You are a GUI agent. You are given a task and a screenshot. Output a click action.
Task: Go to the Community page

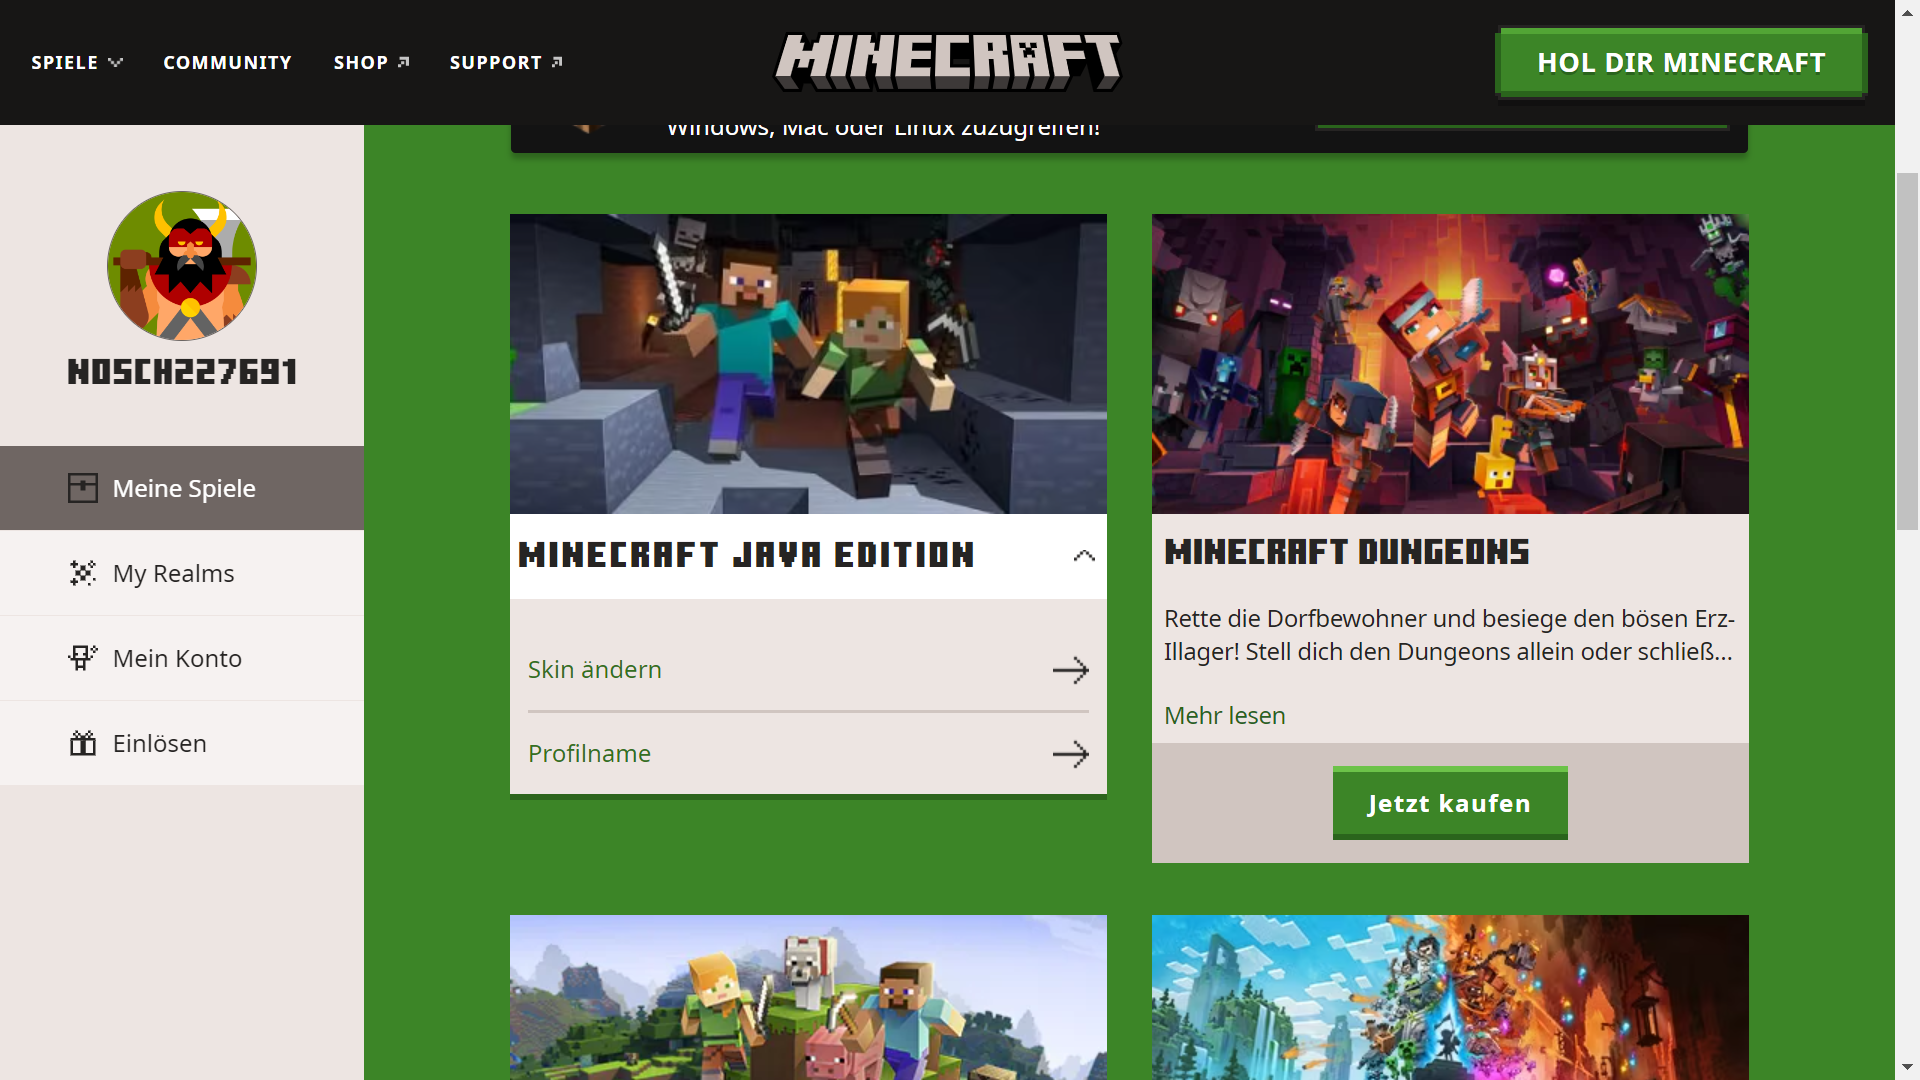click(227, 62)
